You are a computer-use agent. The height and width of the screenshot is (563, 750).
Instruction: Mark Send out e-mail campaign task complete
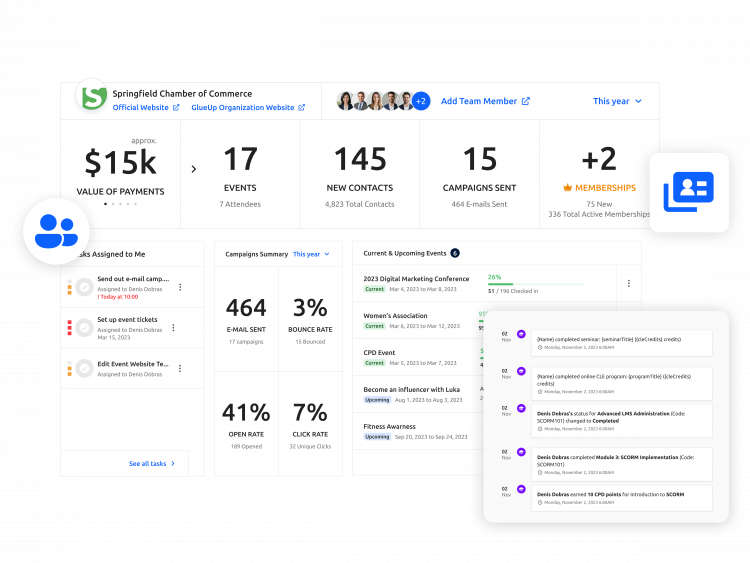pos(86,287)
